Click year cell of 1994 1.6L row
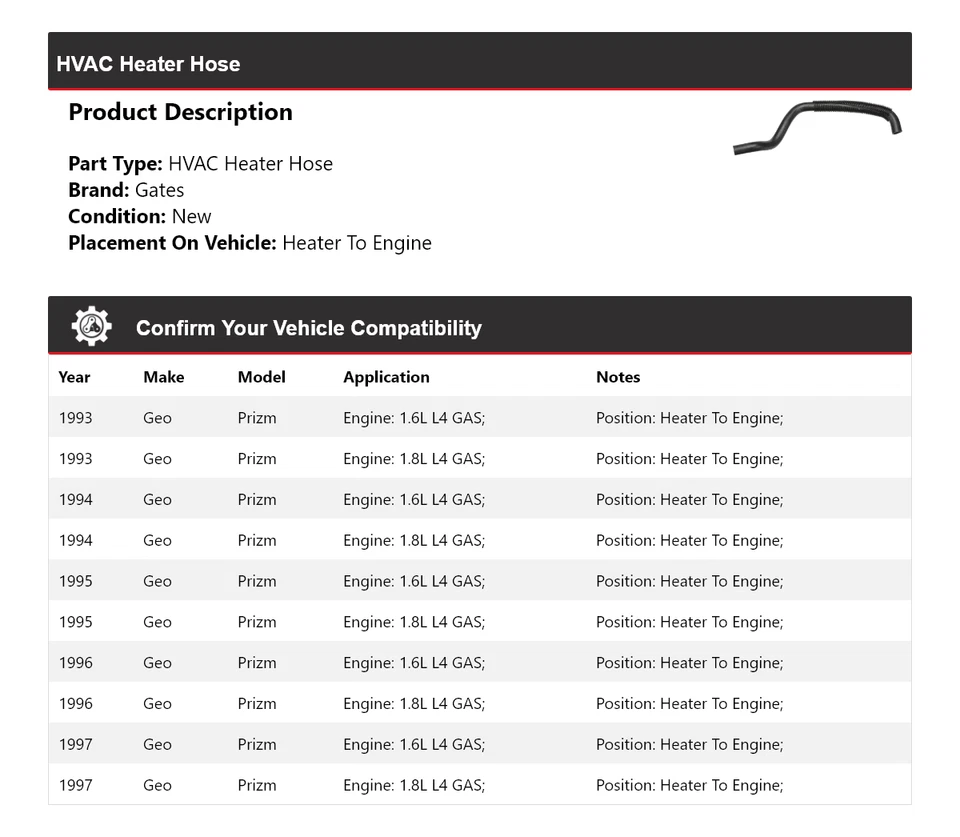 click(75, 500)
